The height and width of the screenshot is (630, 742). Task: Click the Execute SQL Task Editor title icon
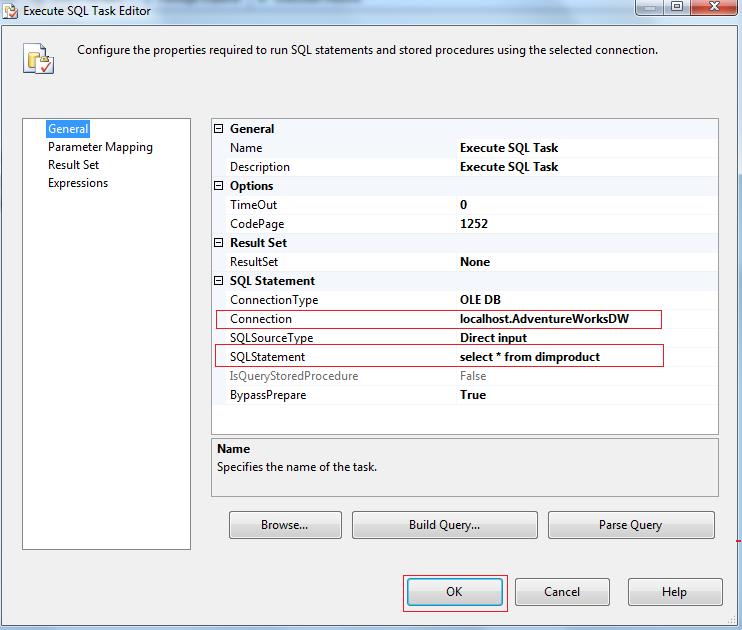11,10
